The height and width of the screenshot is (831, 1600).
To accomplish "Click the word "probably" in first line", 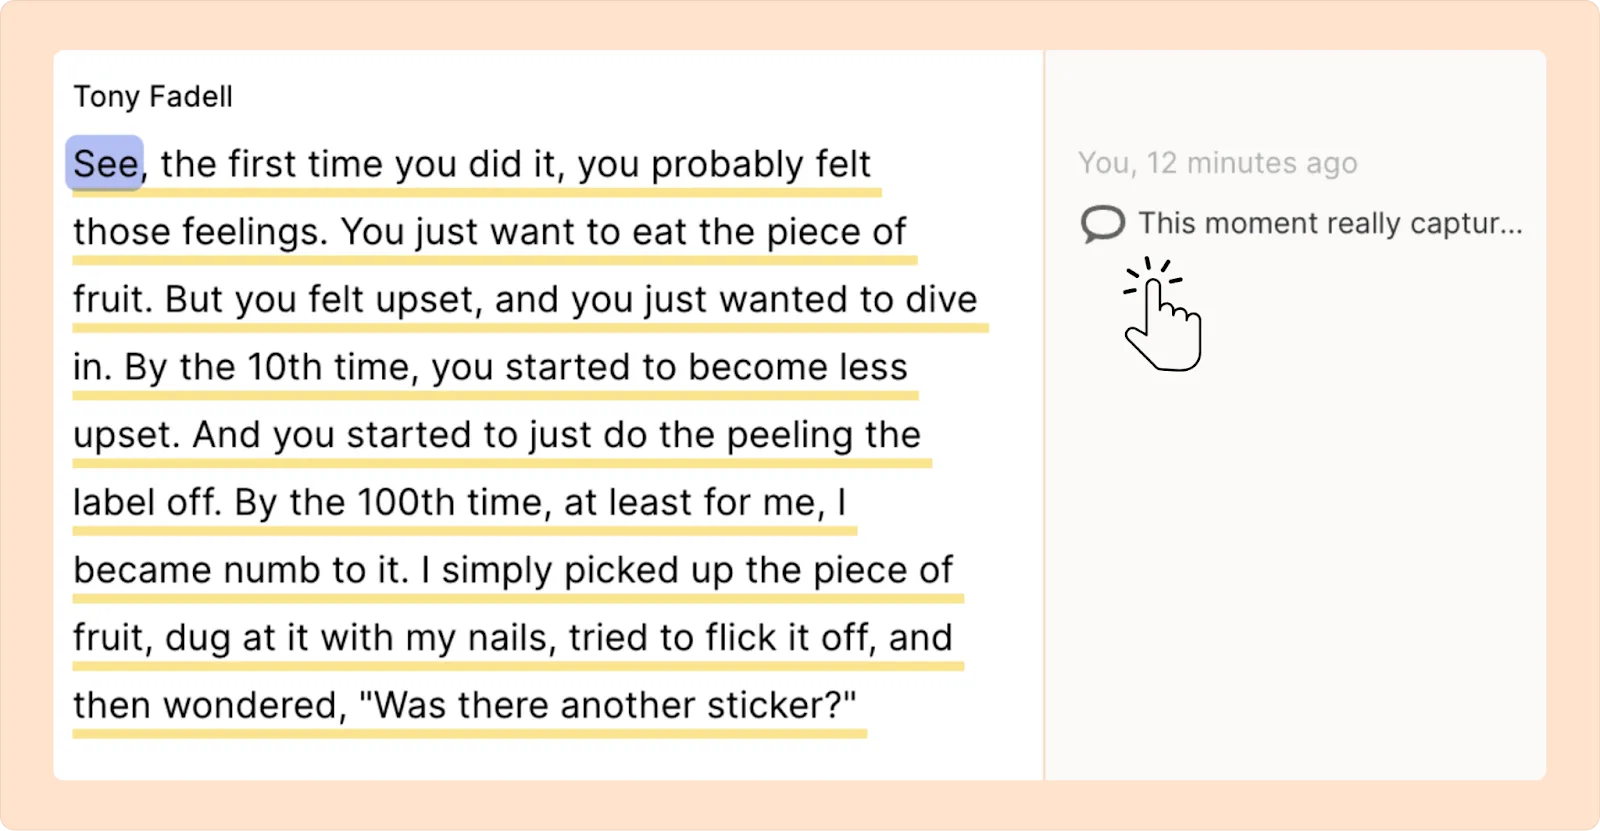I will point(727,164).
